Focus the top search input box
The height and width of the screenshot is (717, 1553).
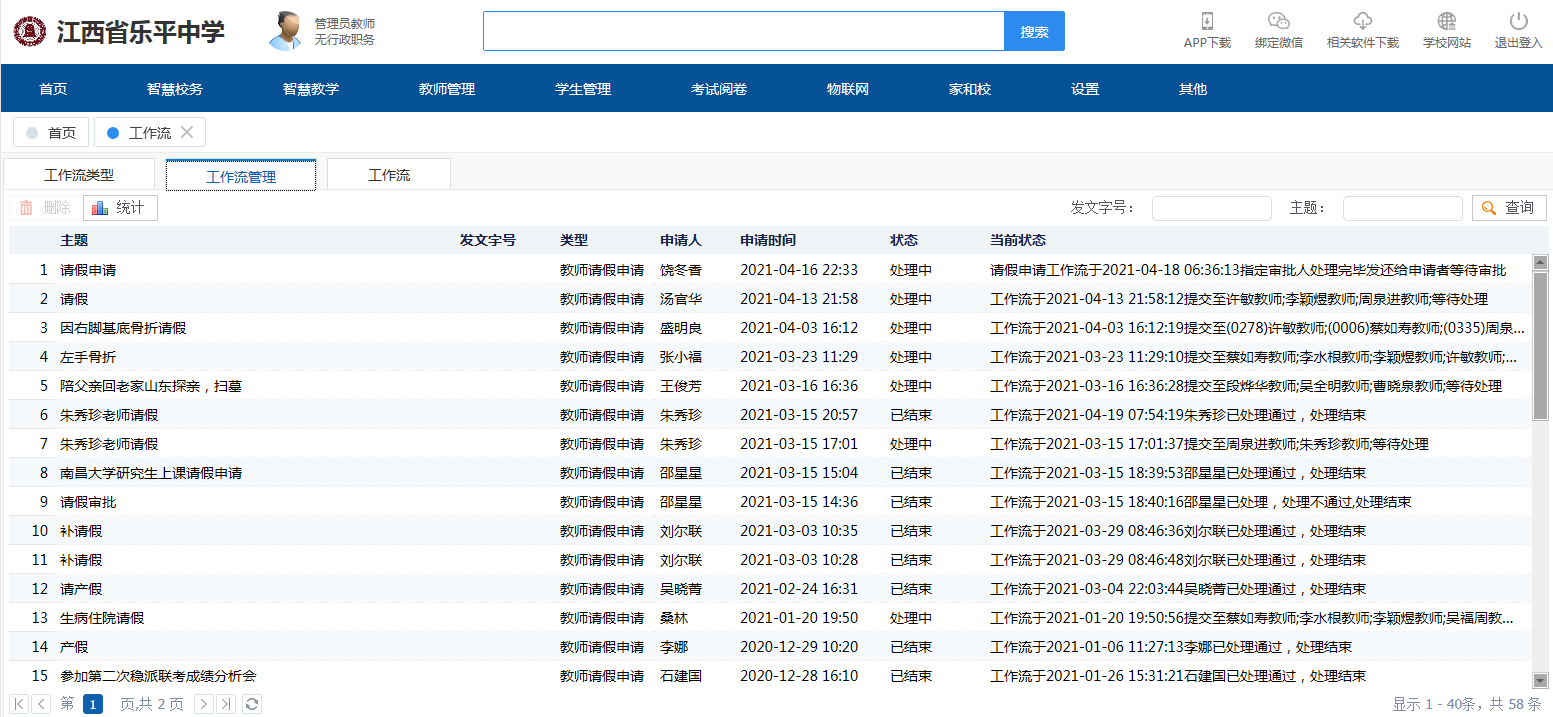point(743,31)
